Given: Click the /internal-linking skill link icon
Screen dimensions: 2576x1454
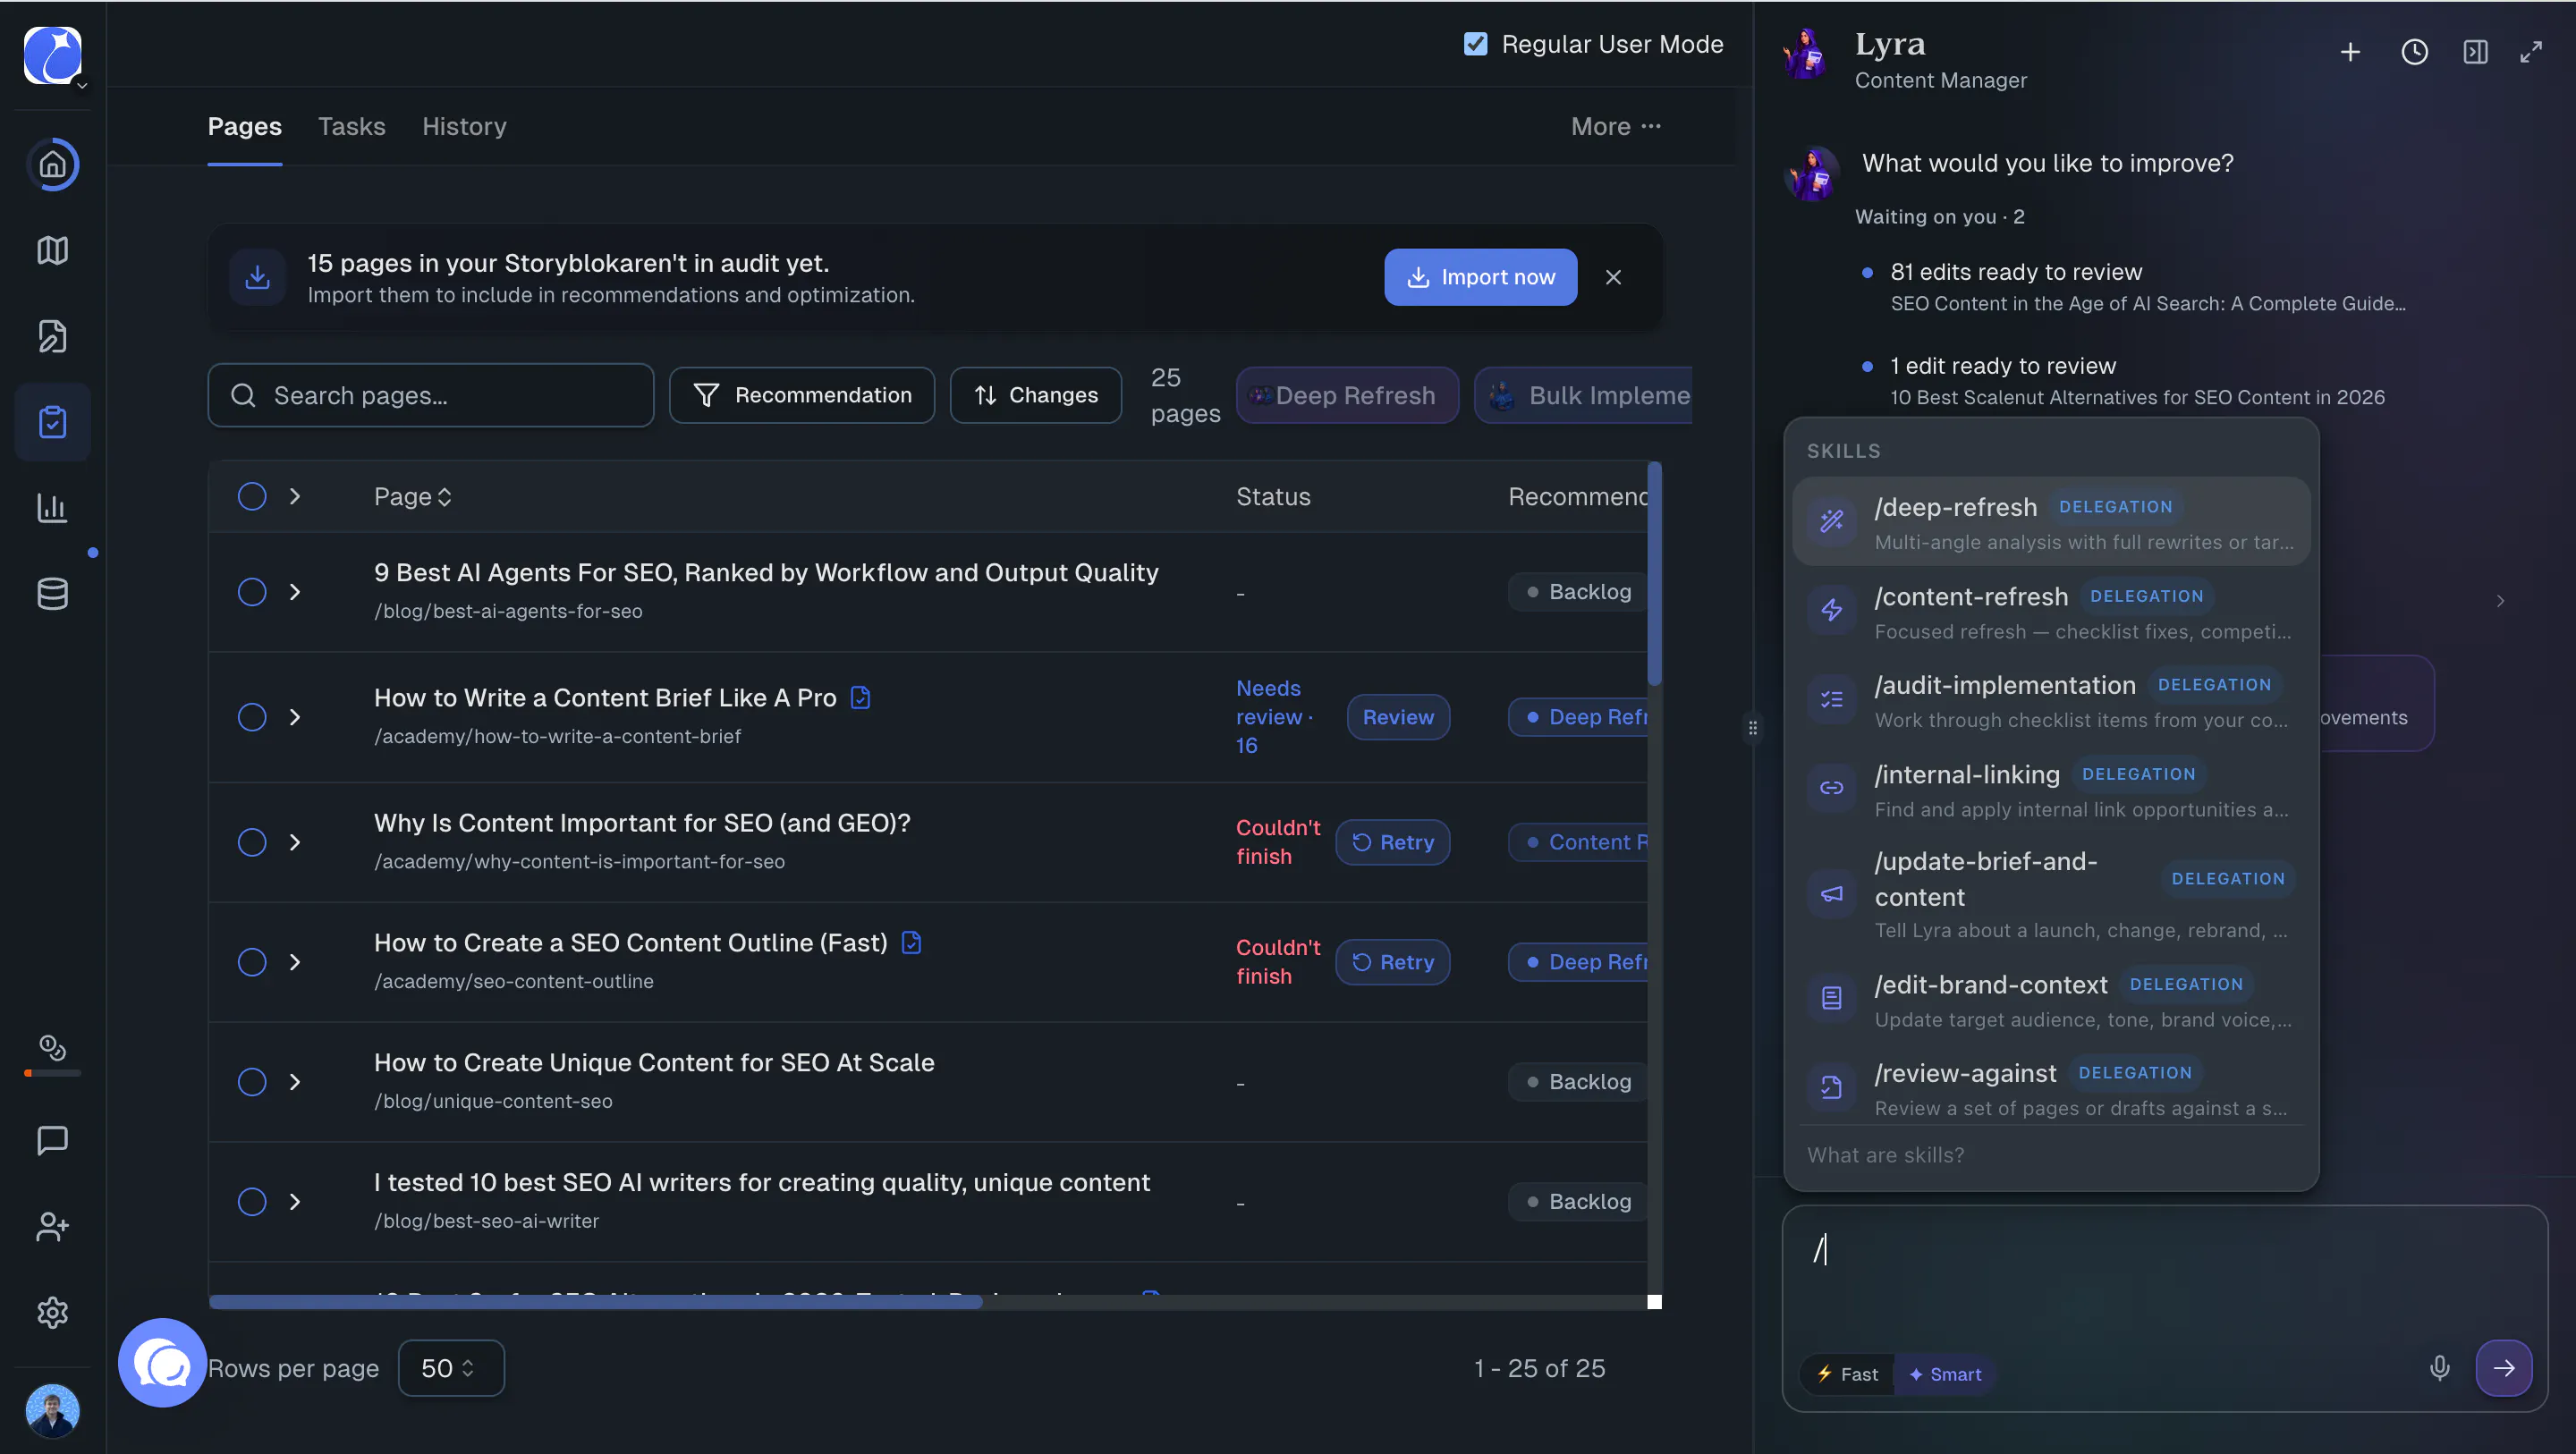Looking at the screenshot, I should [x=1832, y=788].
